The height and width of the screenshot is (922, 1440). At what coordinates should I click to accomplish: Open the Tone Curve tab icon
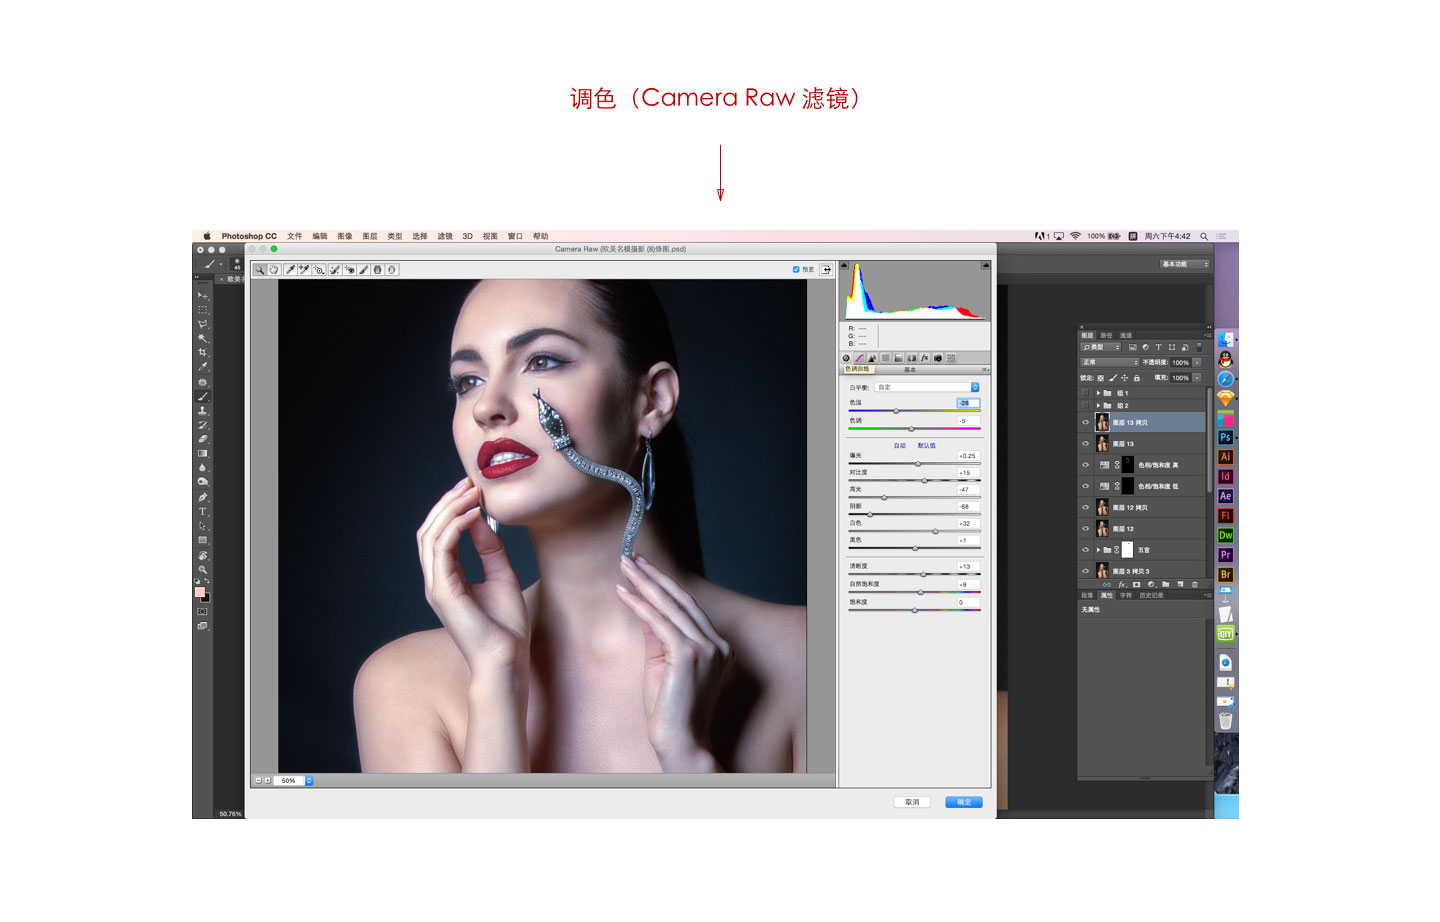pos(859,358)
